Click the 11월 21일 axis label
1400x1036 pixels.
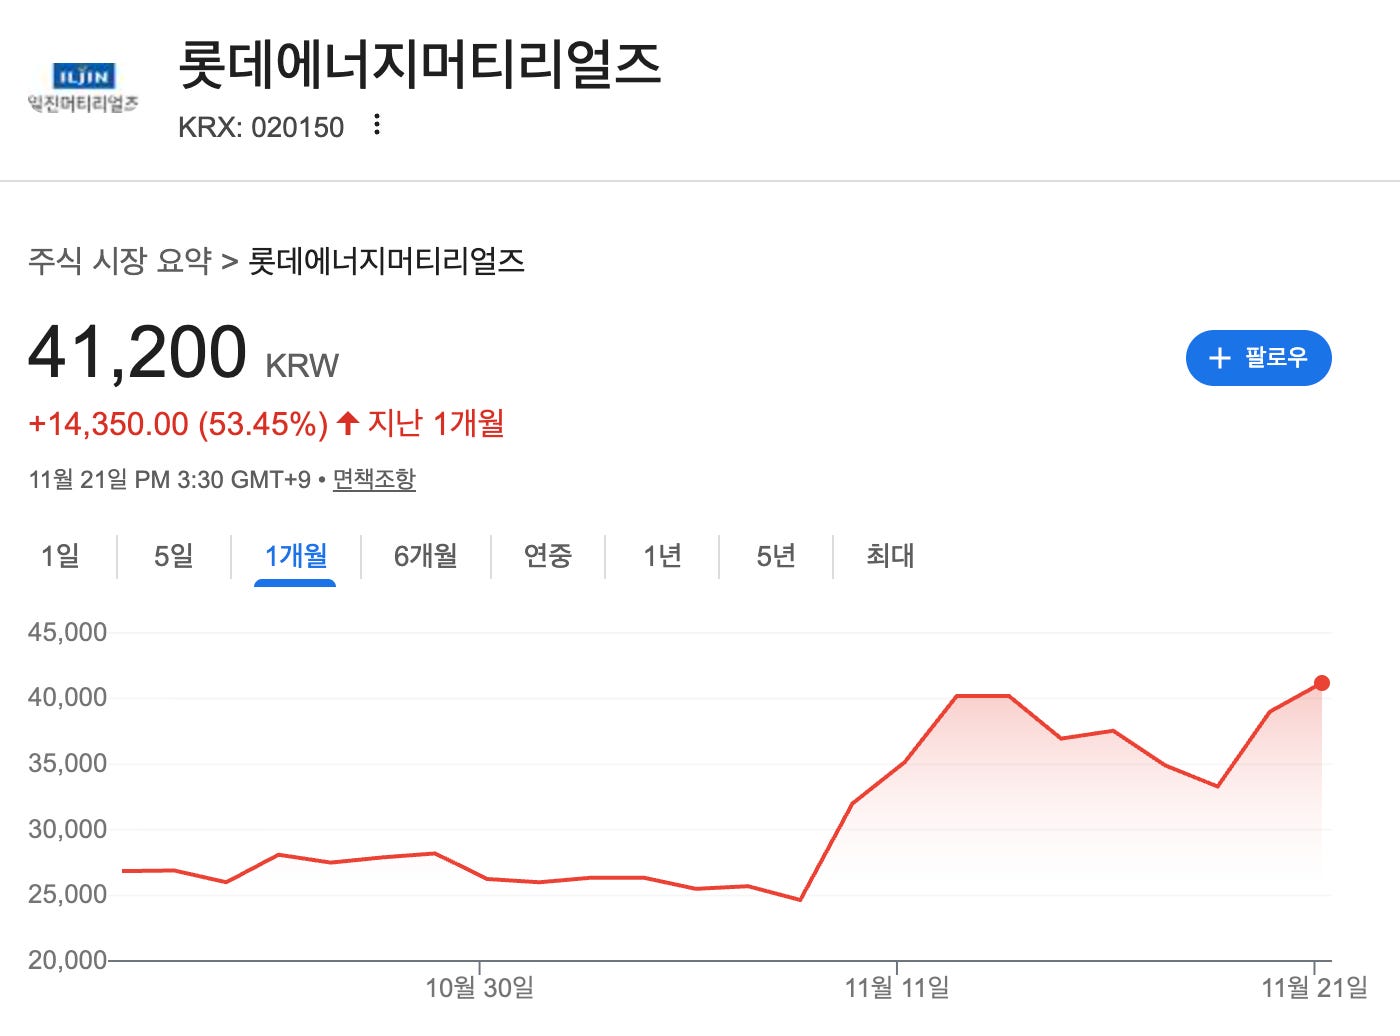pos(1314,989)
